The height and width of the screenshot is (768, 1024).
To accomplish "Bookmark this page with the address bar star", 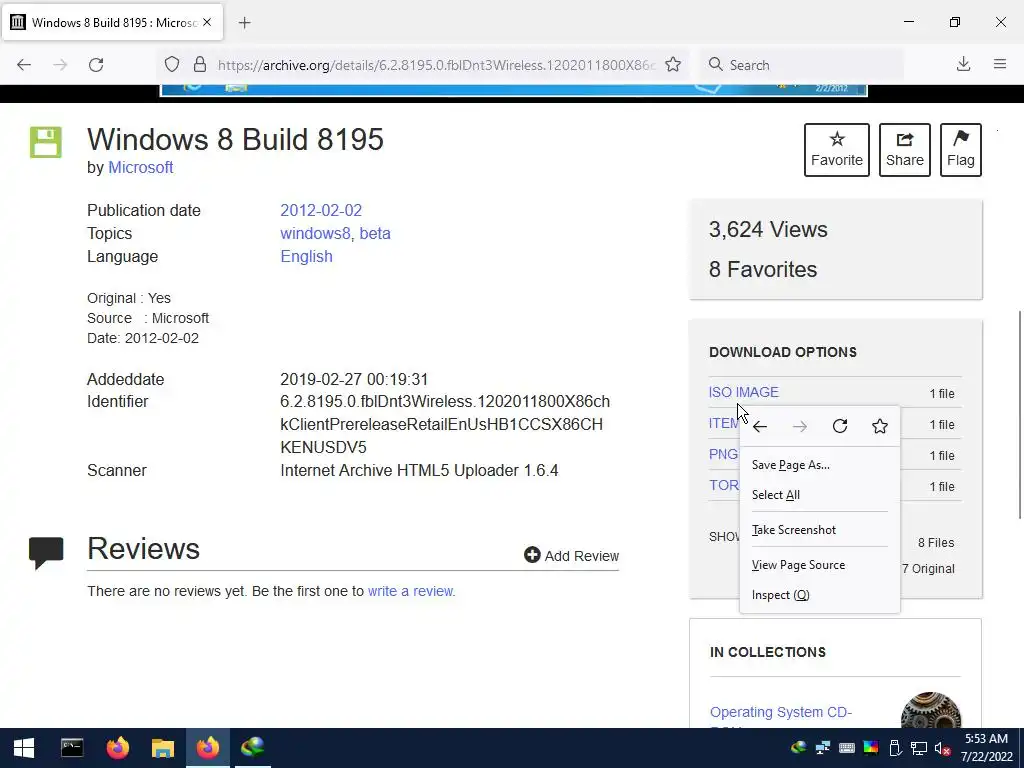I will click(673, 65).
